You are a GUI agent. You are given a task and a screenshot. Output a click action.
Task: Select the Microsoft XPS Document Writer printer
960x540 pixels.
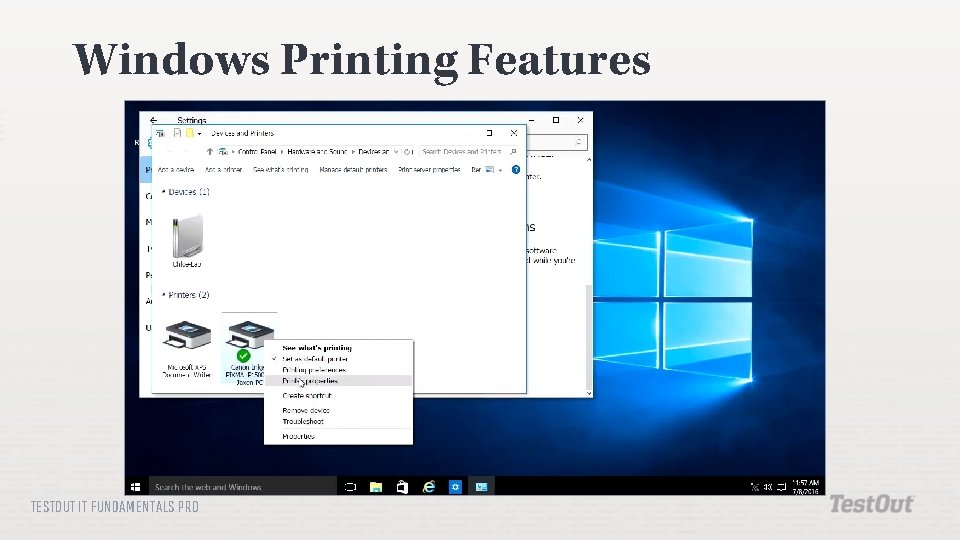(187, 349)
